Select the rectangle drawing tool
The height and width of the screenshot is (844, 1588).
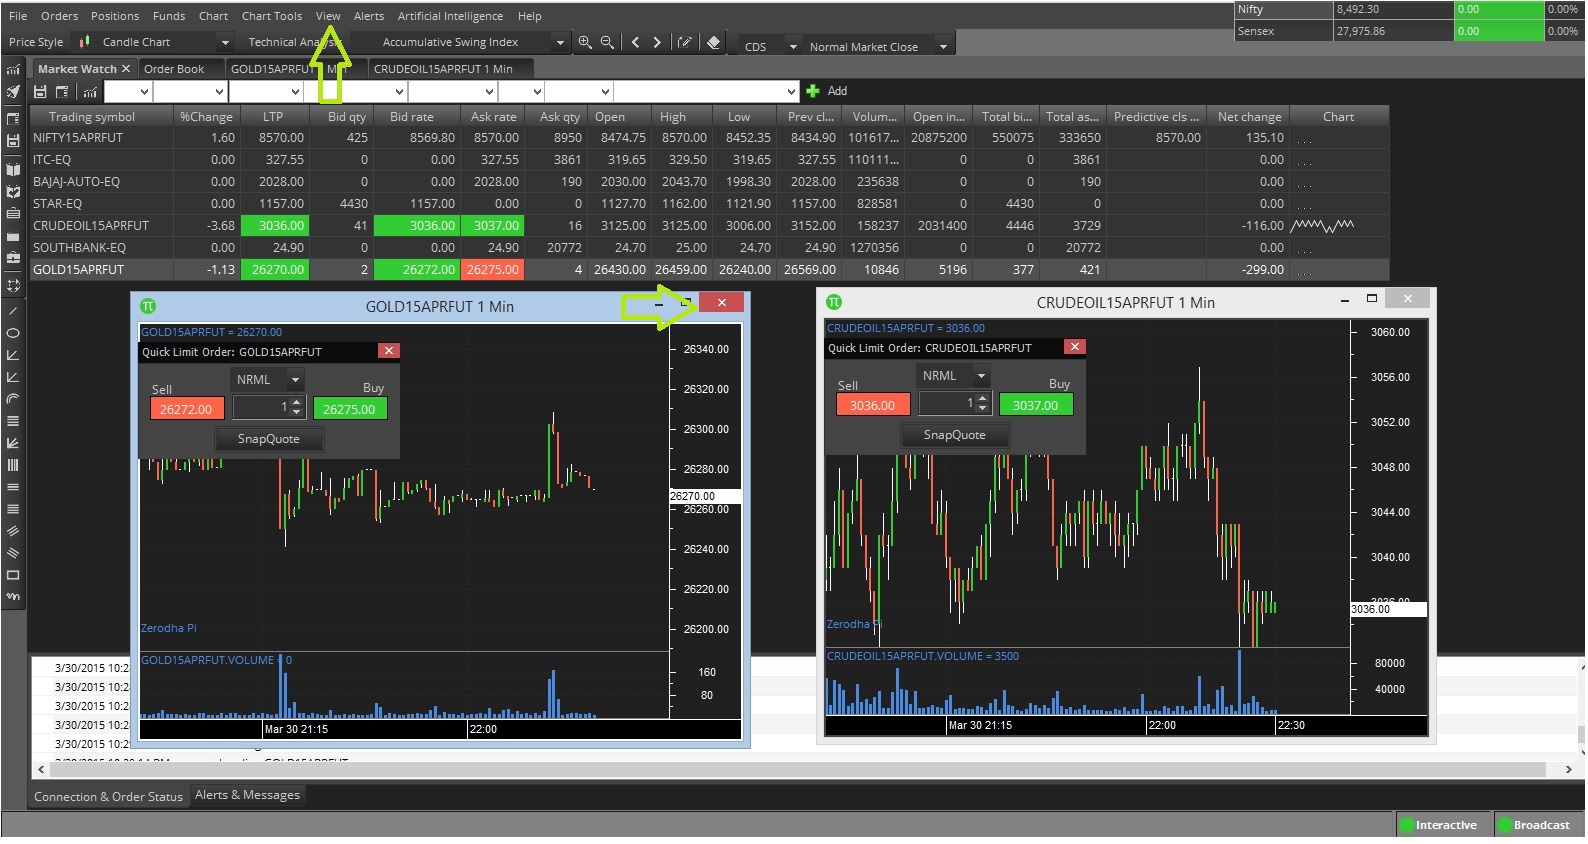pyautogui.click(x=13, y=575)
